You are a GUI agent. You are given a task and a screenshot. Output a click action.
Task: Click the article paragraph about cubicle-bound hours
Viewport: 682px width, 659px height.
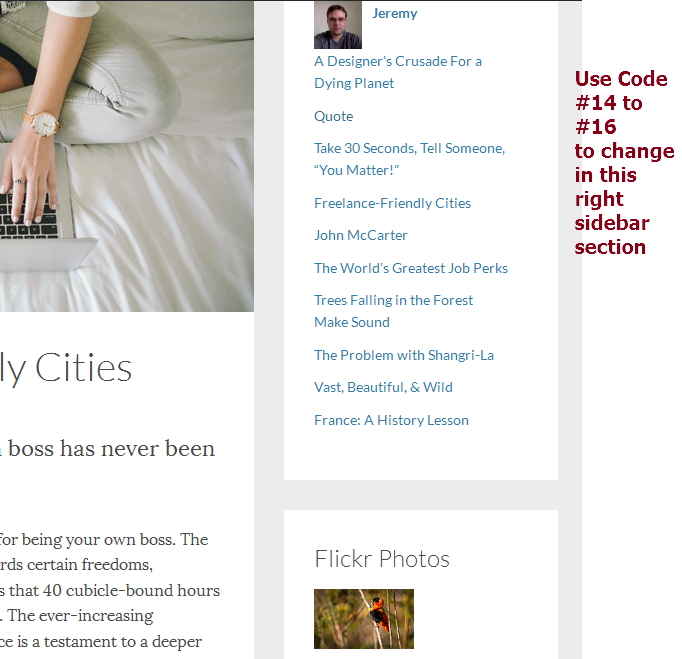(x=110, y=590)
